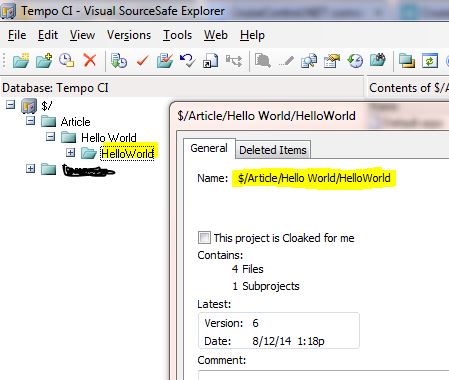Viewport: 449px width, 380px height.
Task: Click the 'Contains:' label
Action: coord(220,255)
